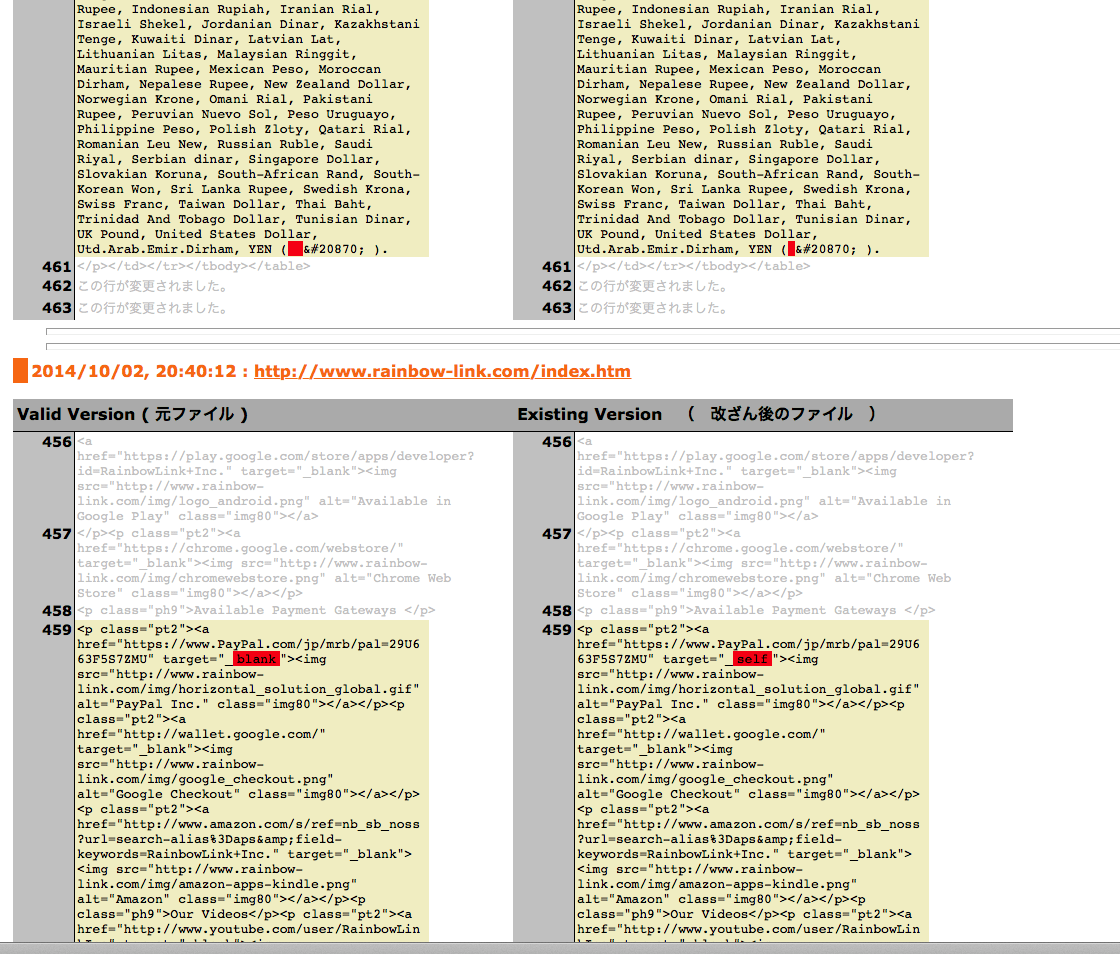The width and height of the screenshot is (1120, 954).
Task: Click line number 458 in the Valid Version column
Action: point(56,611)
